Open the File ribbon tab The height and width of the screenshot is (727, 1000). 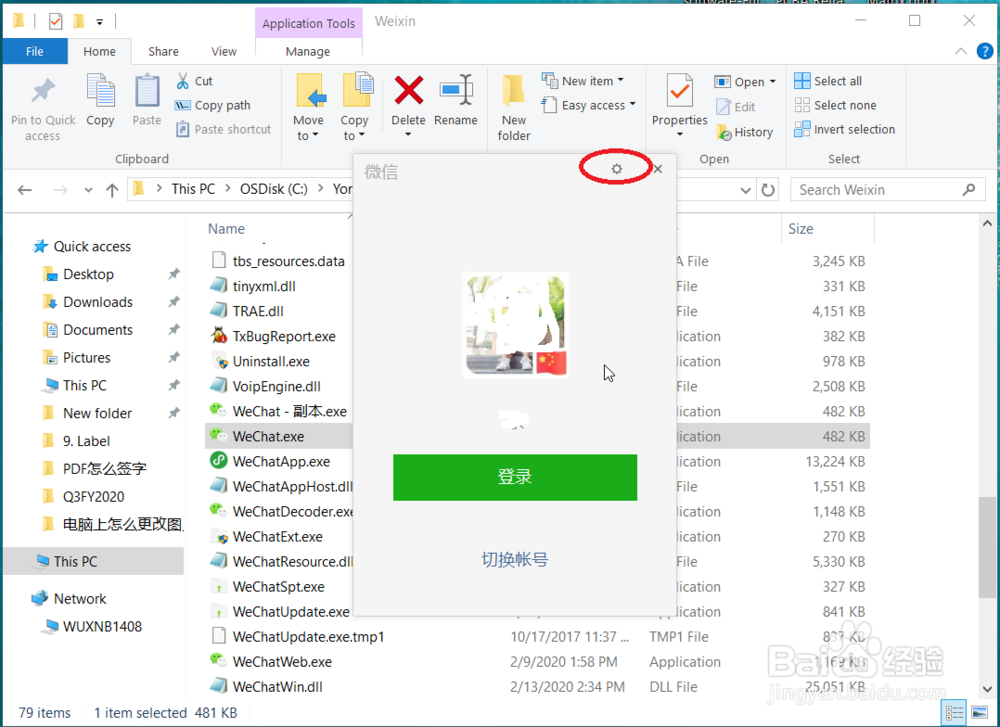pyautogui.click(x=35, y=52)
